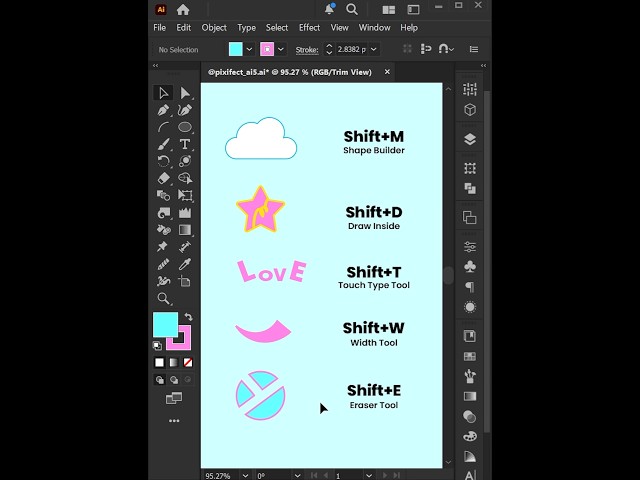Open the Effect menu
The height and width of the screenshot is (480, 640).
(x=309, y=28)
